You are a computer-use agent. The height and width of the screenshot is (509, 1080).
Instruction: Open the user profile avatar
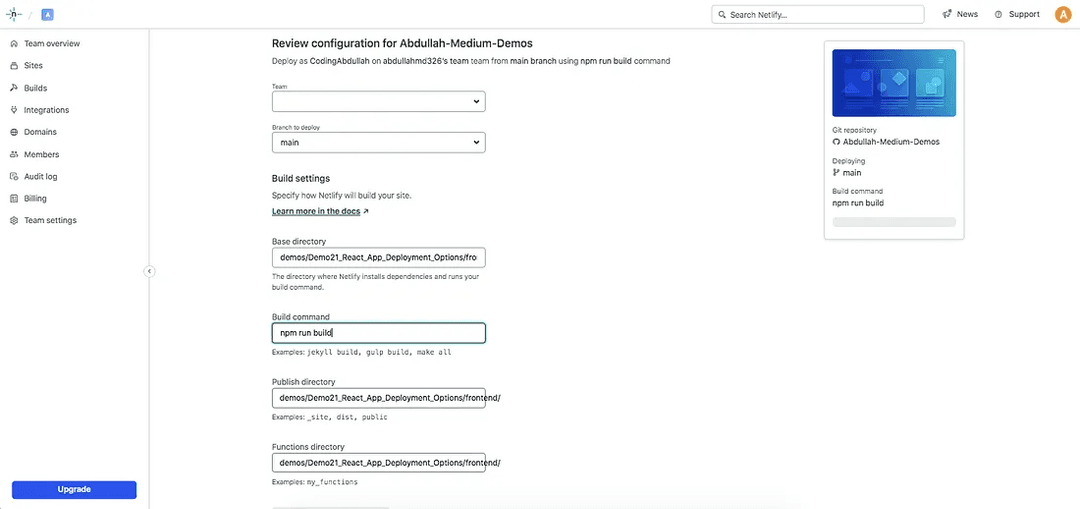coord(1063,14)
